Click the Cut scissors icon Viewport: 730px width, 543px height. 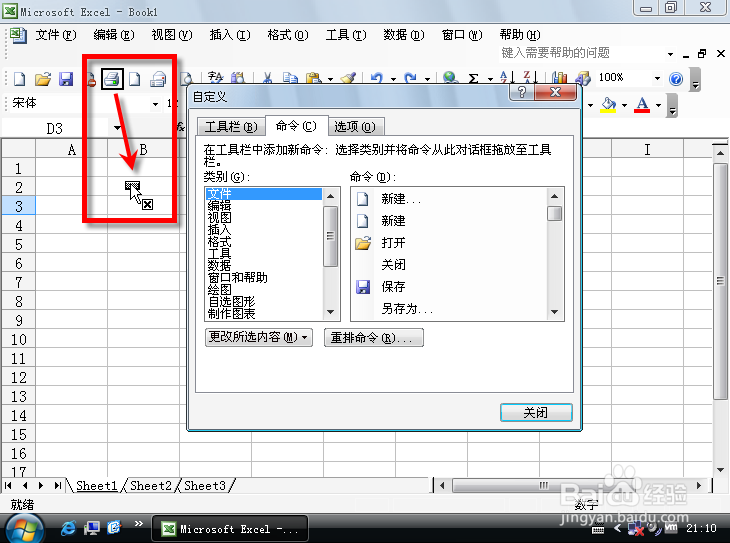(267, 78)
